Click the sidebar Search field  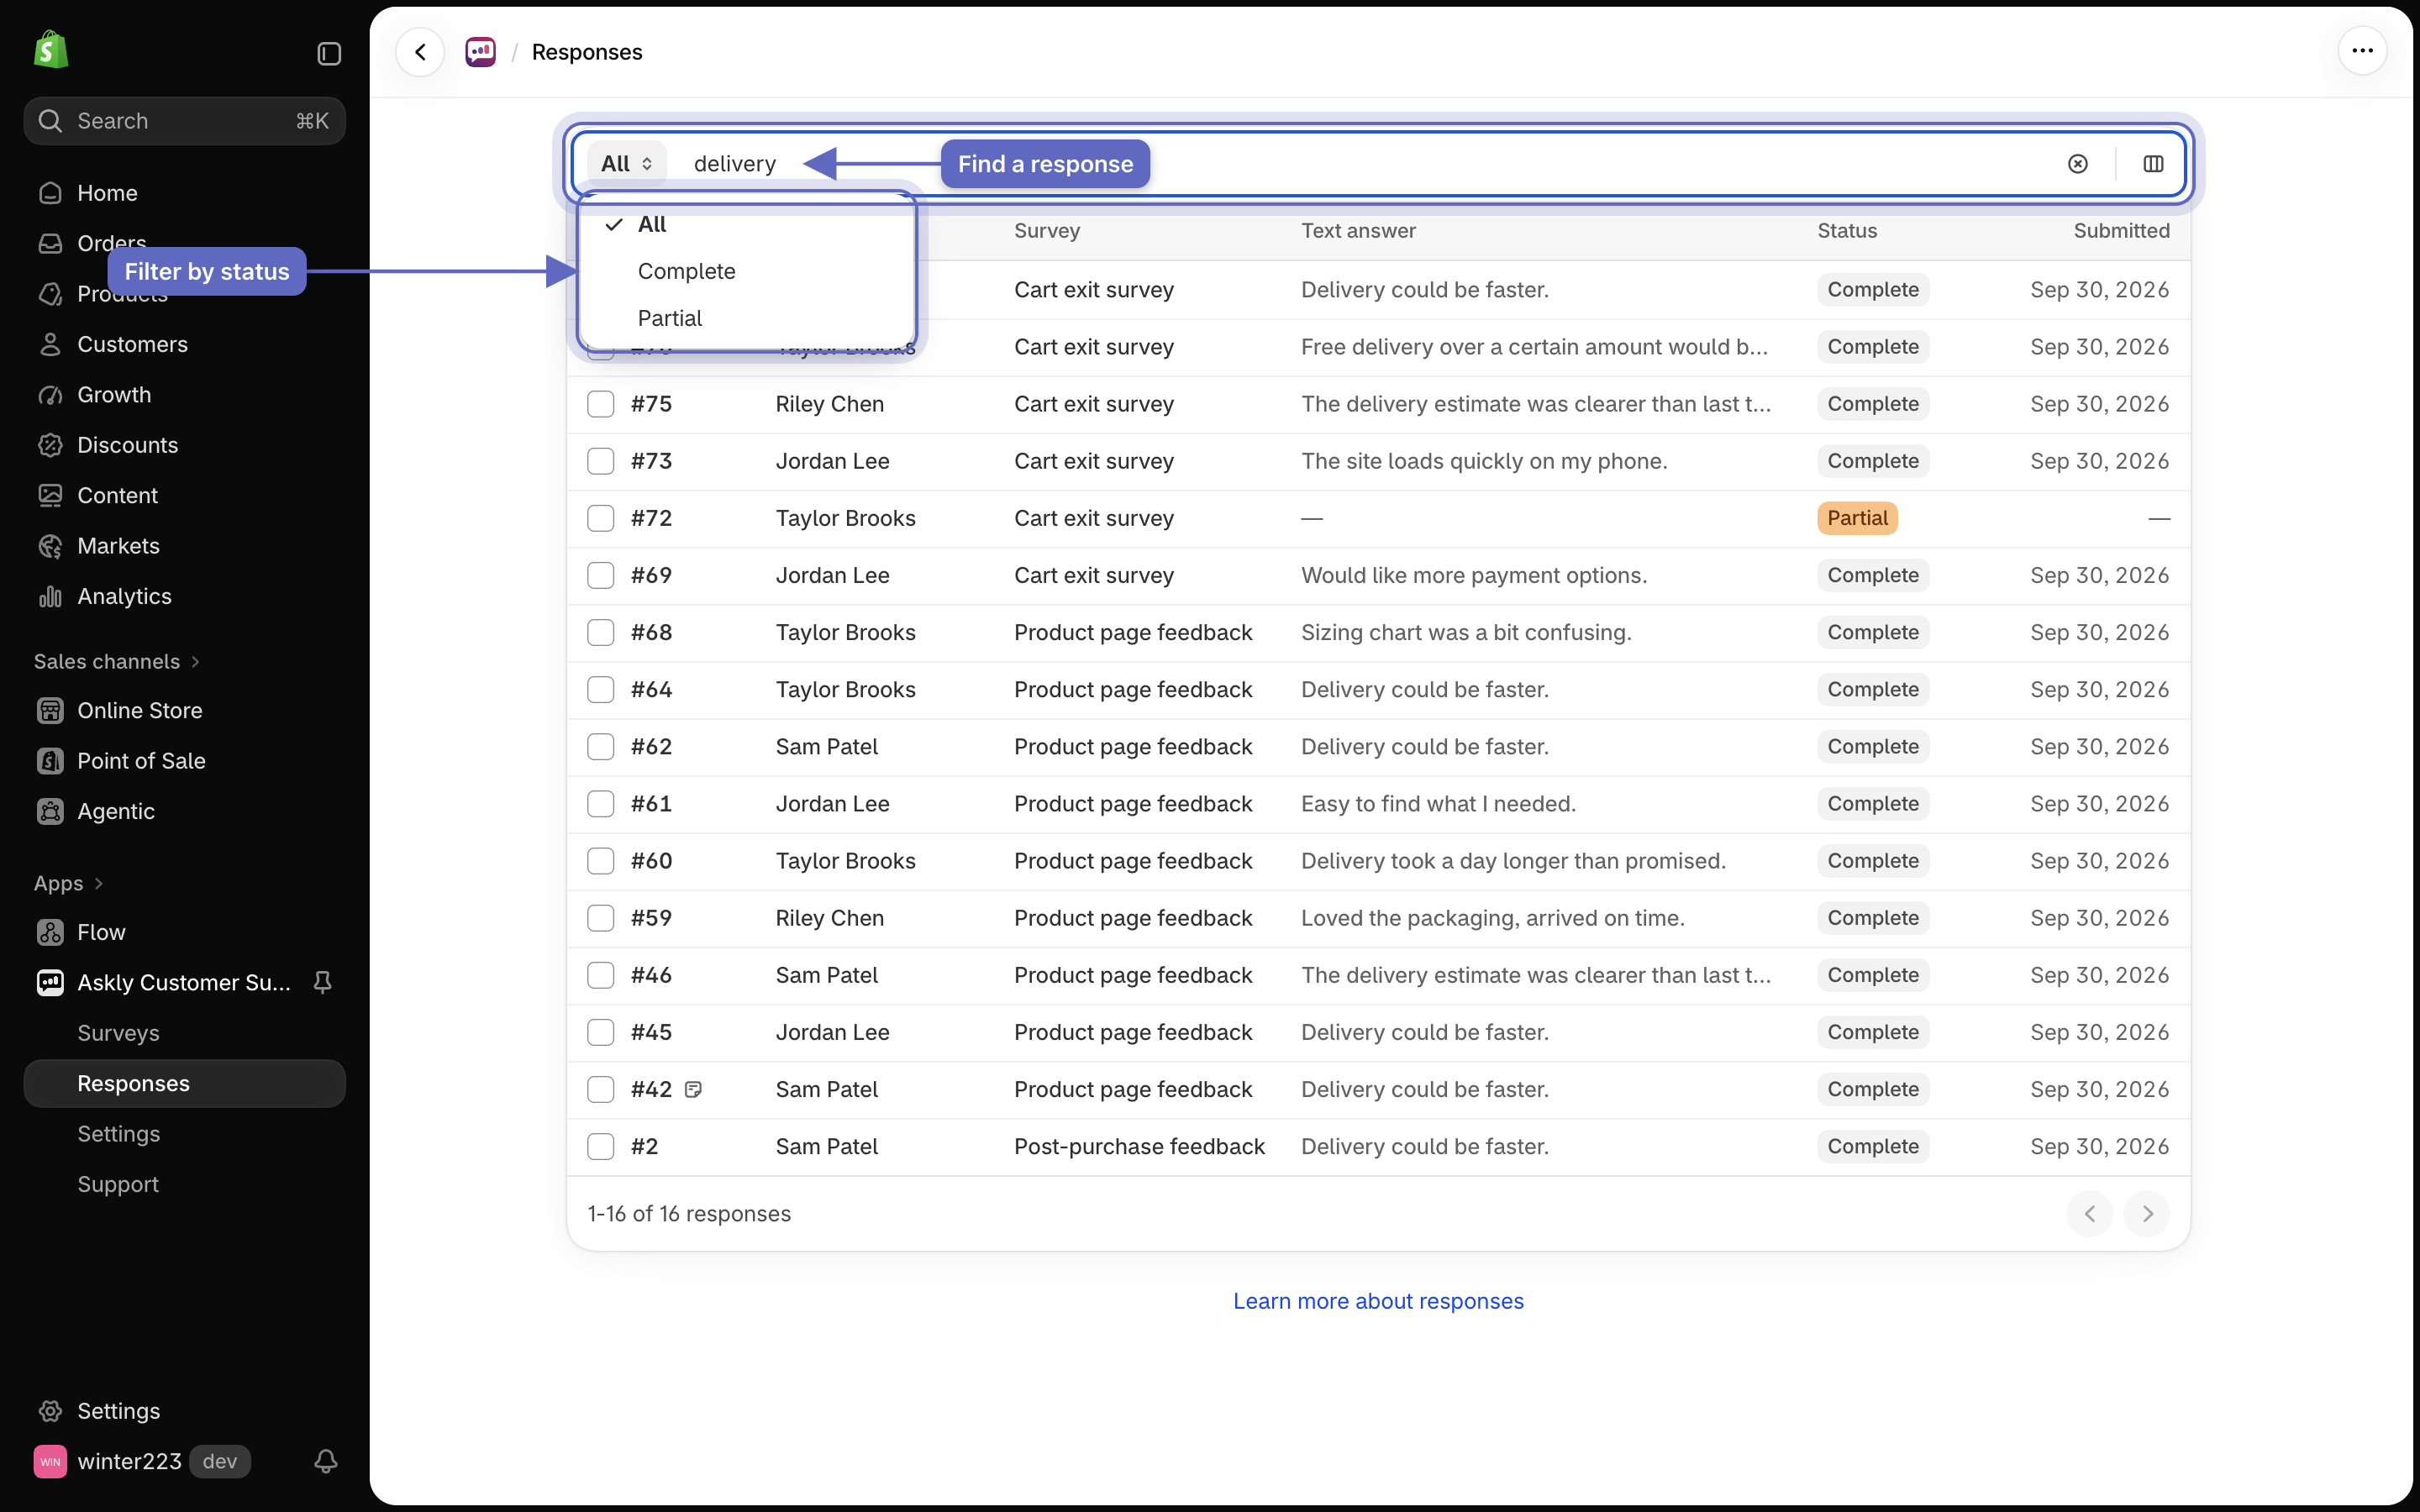point(185,121)
